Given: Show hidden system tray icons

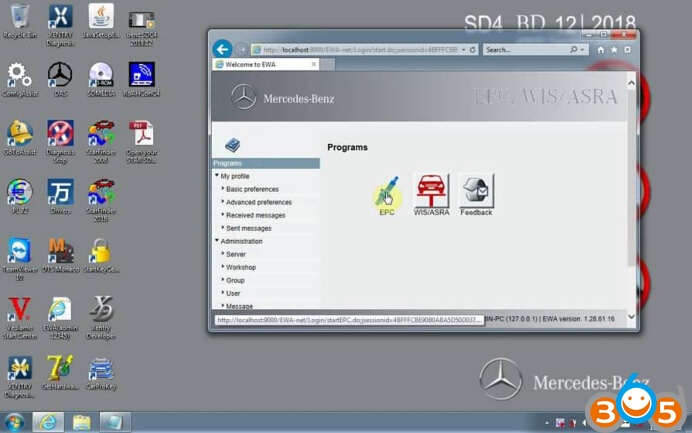Looking at the screenshot, I should click(547, 423).
